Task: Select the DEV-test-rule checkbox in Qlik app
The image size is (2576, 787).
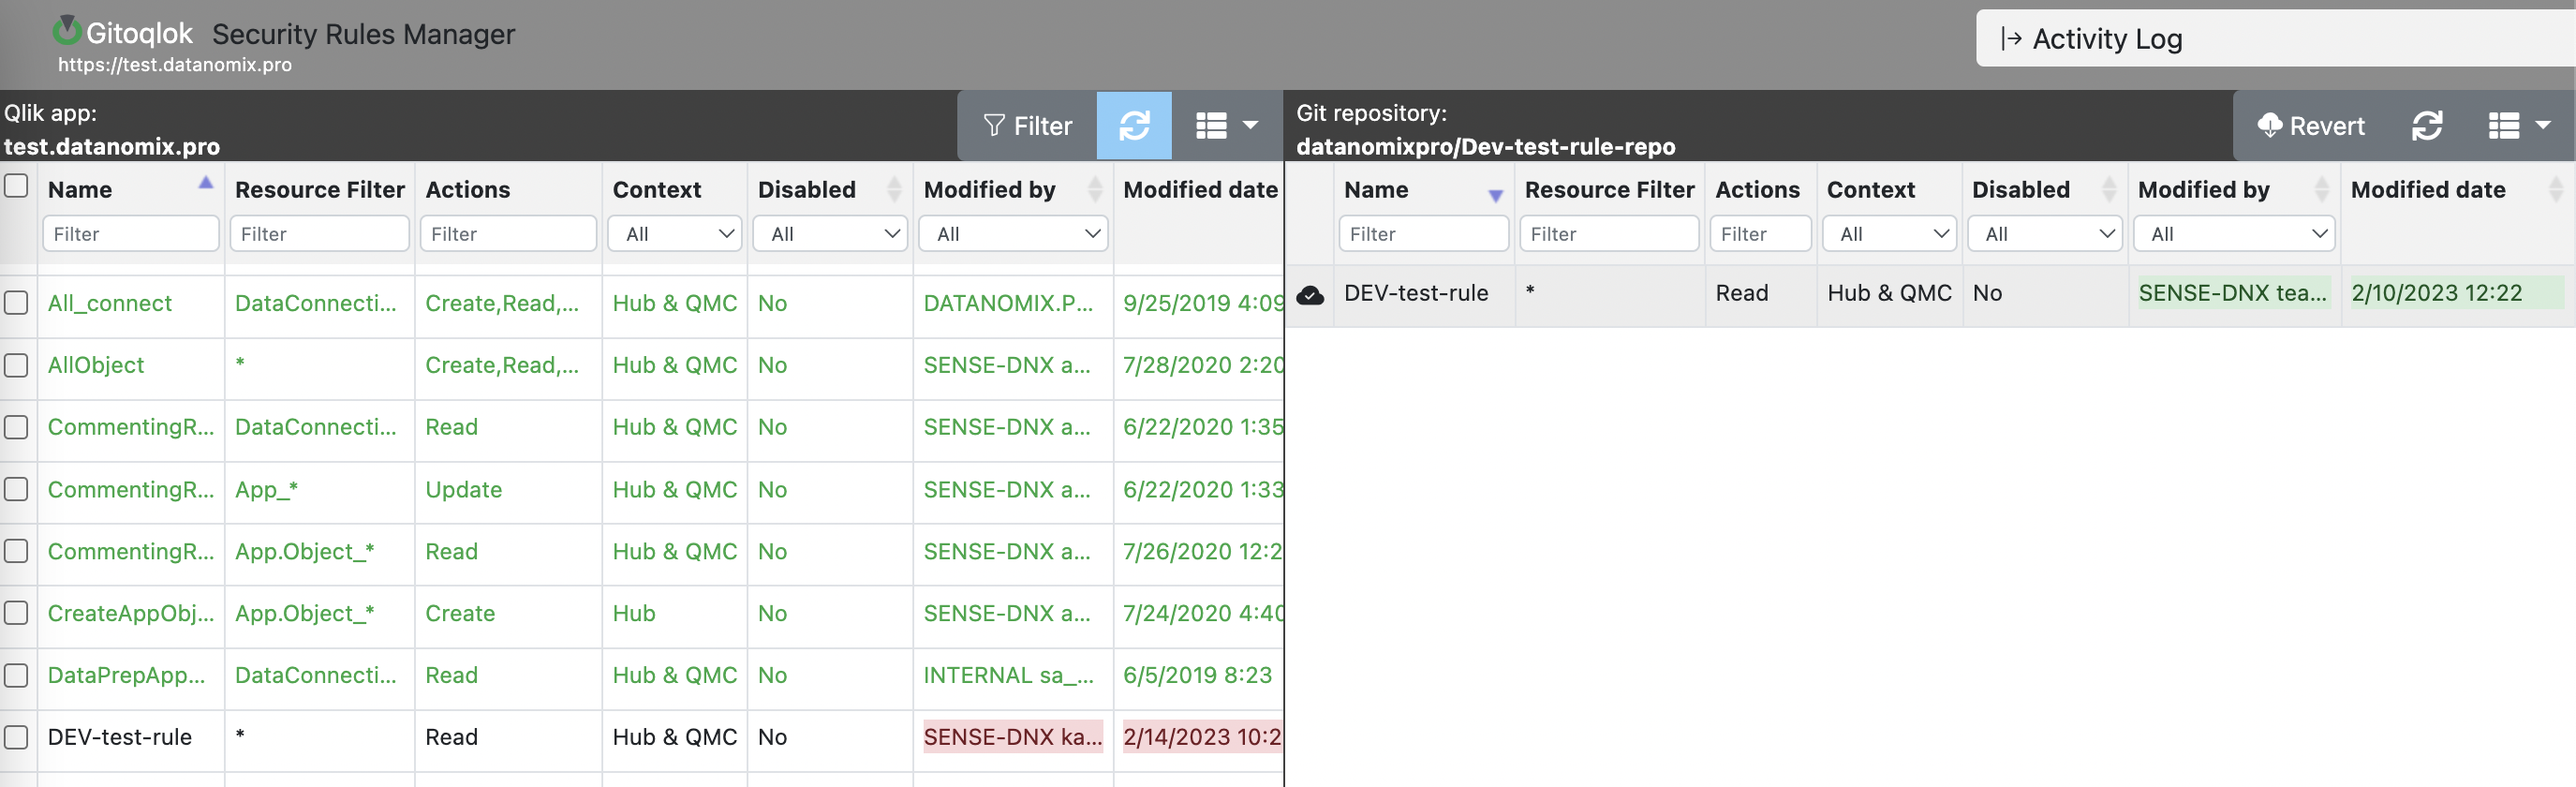Action: point(17,737)
